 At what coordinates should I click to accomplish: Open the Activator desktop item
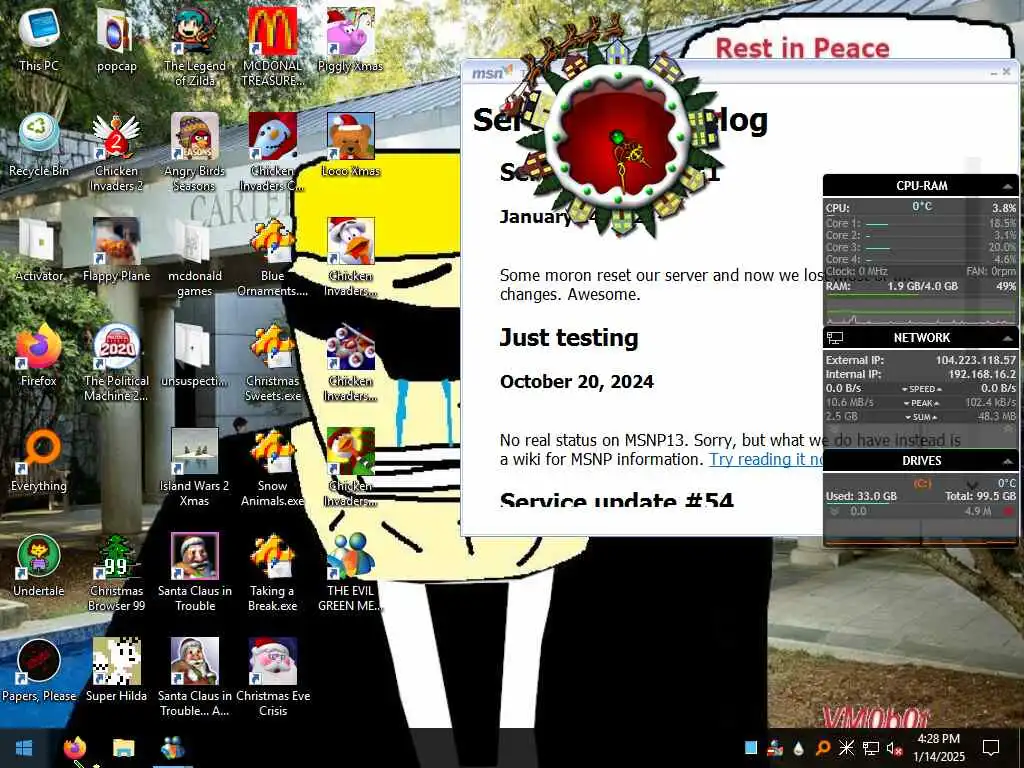39,249
